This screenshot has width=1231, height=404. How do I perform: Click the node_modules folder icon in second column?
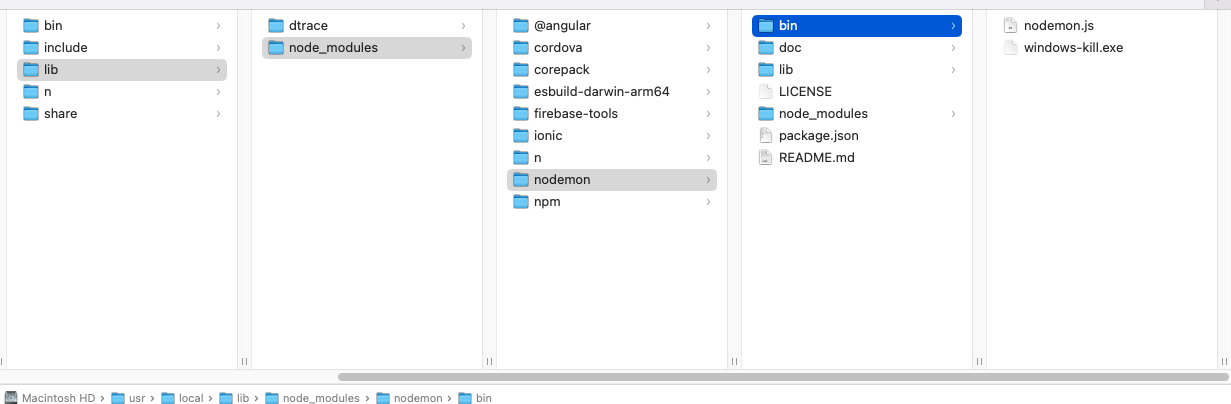pyautogui.click(x=275, y=47)
